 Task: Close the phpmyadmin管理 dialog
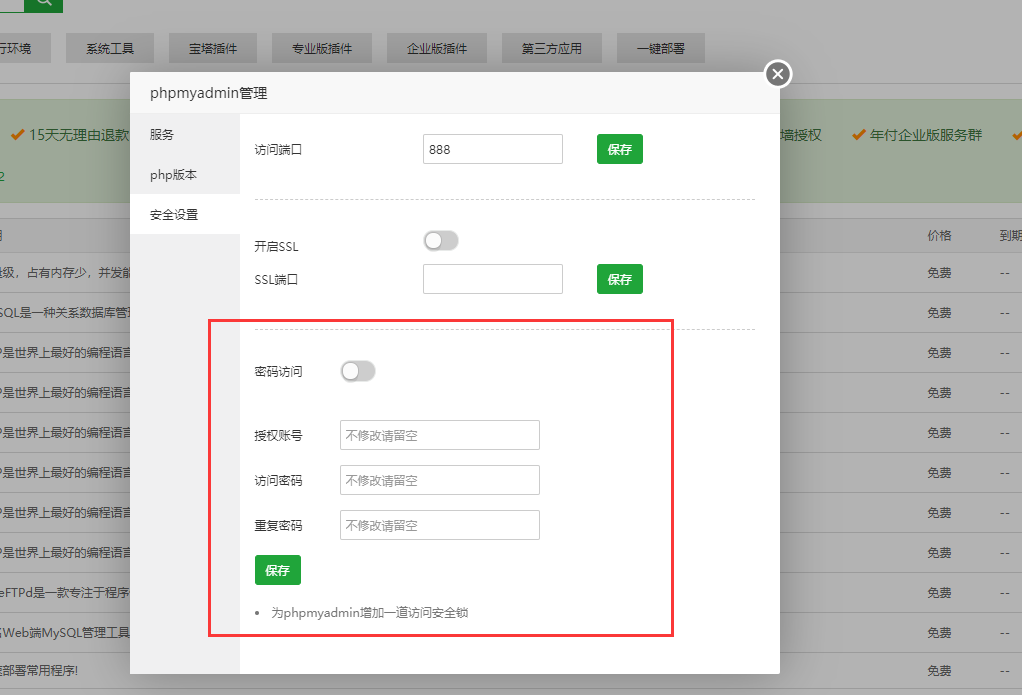coord(778,74)
